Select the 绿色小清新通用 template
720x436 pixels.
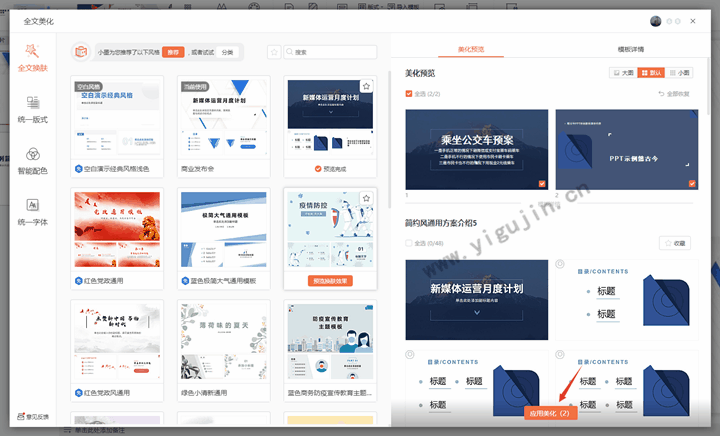pyautogui.click(x=224, y=351)
